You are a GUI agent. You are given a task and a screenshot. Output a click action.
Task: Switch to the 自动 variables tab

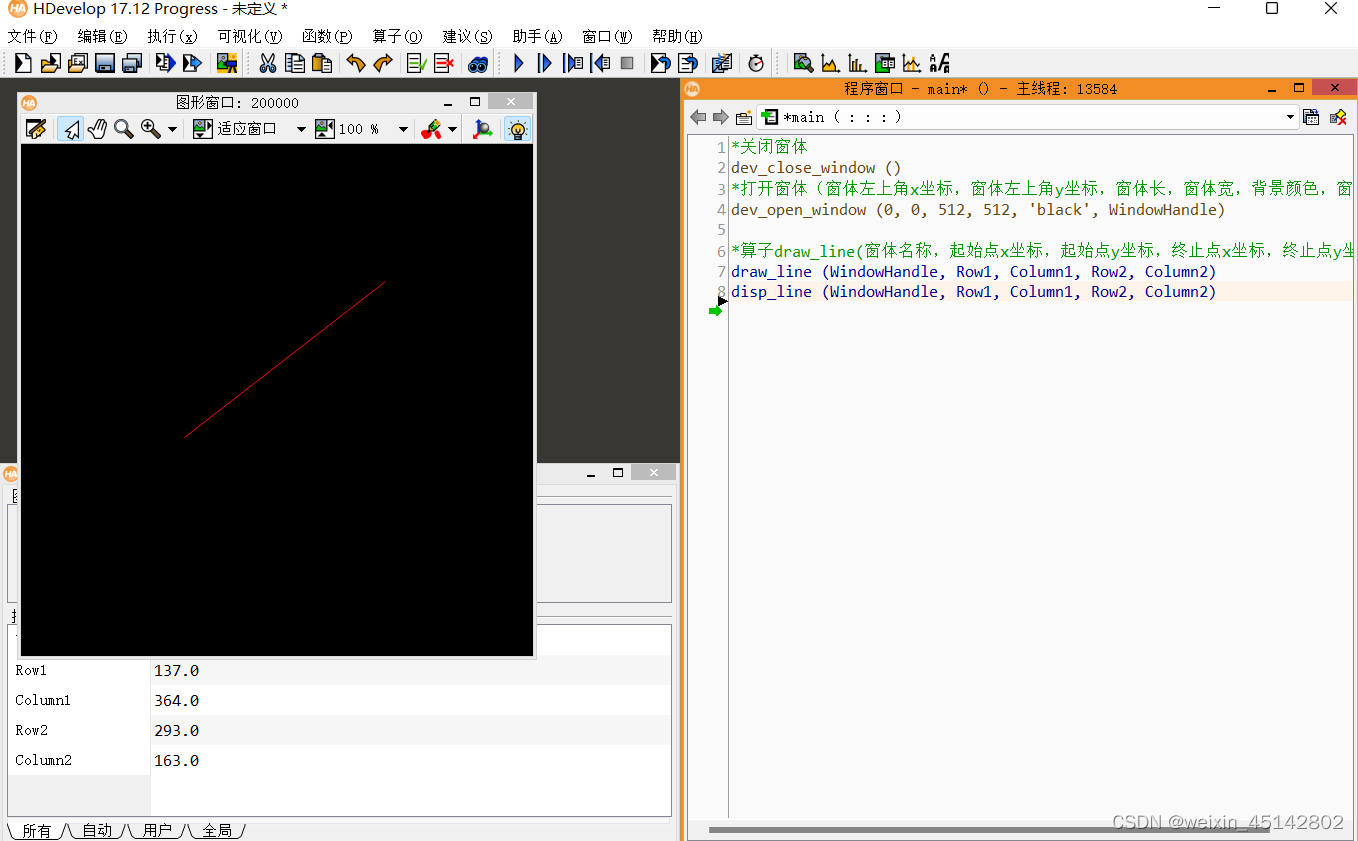(97, 830)
